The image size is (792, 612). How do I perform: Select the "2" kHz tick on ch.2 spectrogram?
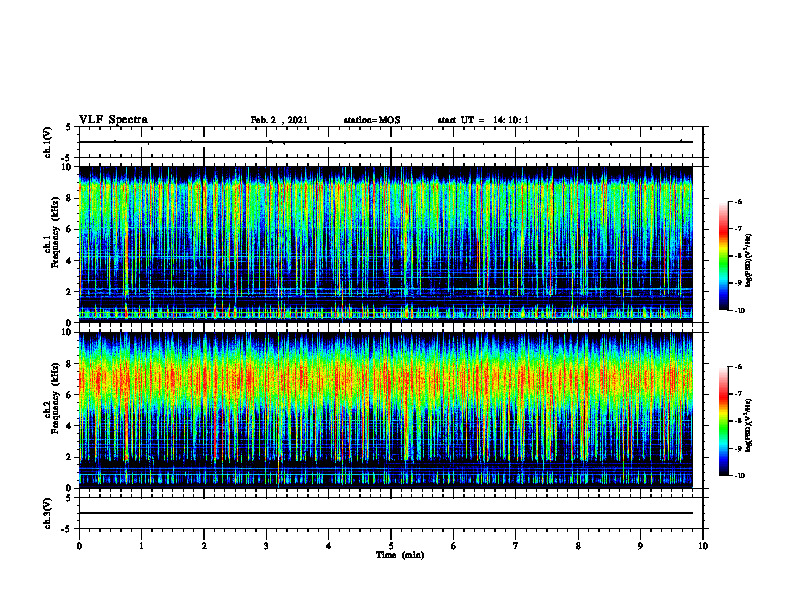[70, 457]
